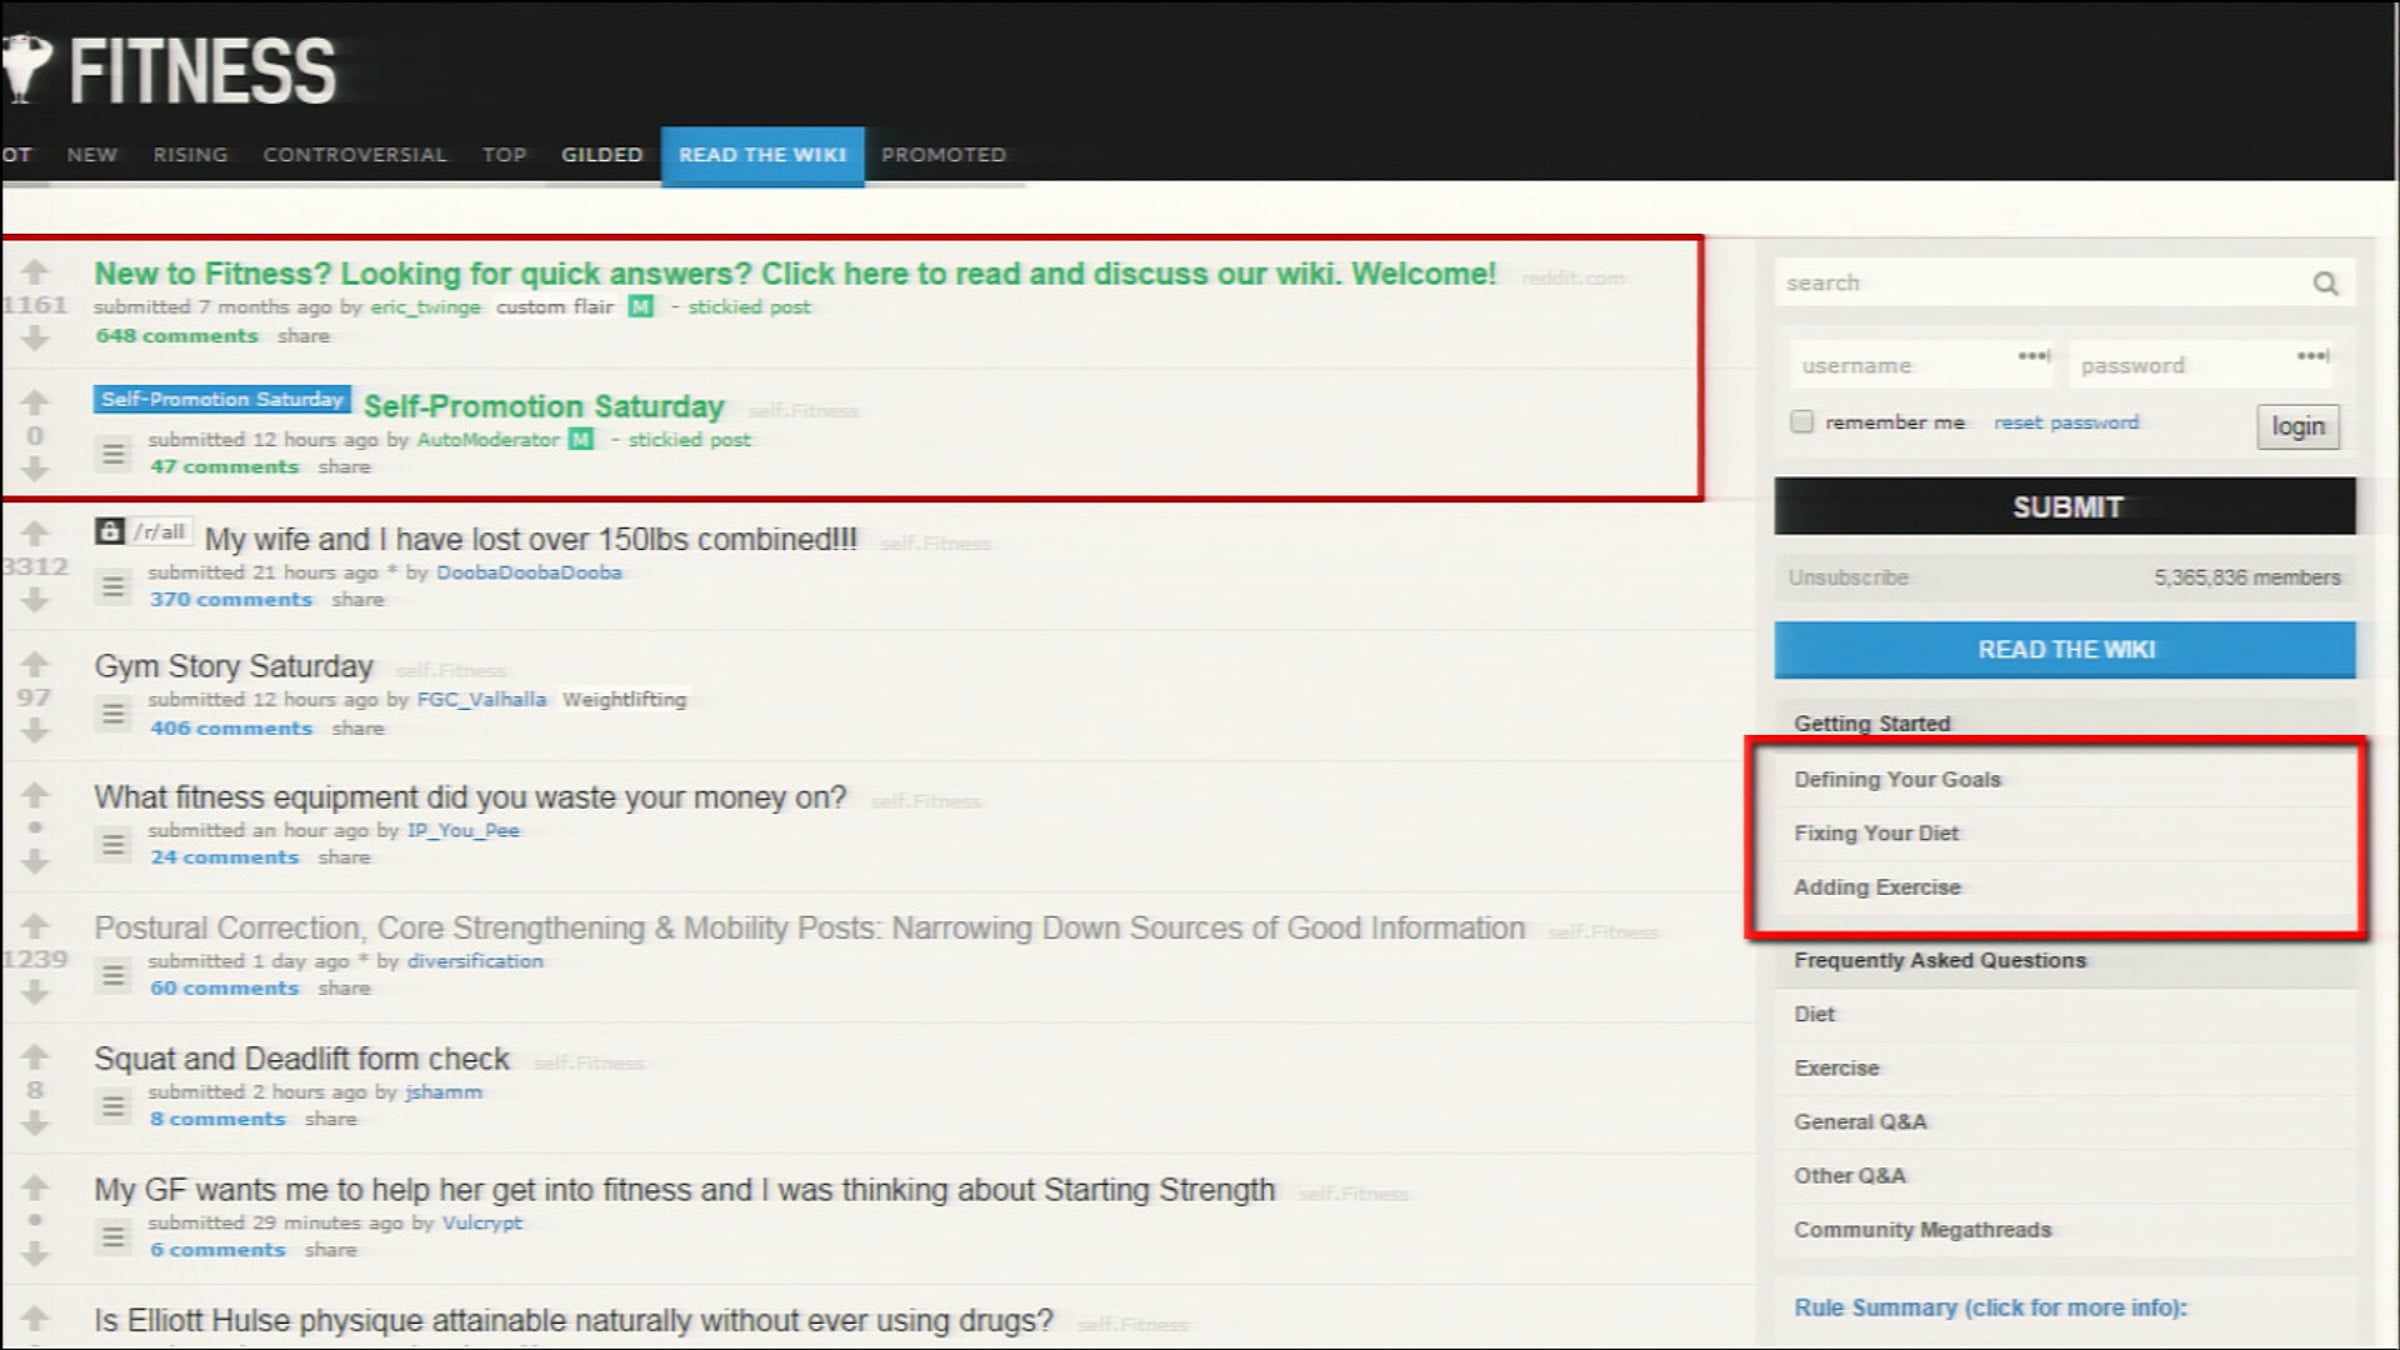Image resolution: width=2400 pixels, height=1350 pixels.
Task: Upvote the fitness equipment waste post
Action: tap(35, 795)
